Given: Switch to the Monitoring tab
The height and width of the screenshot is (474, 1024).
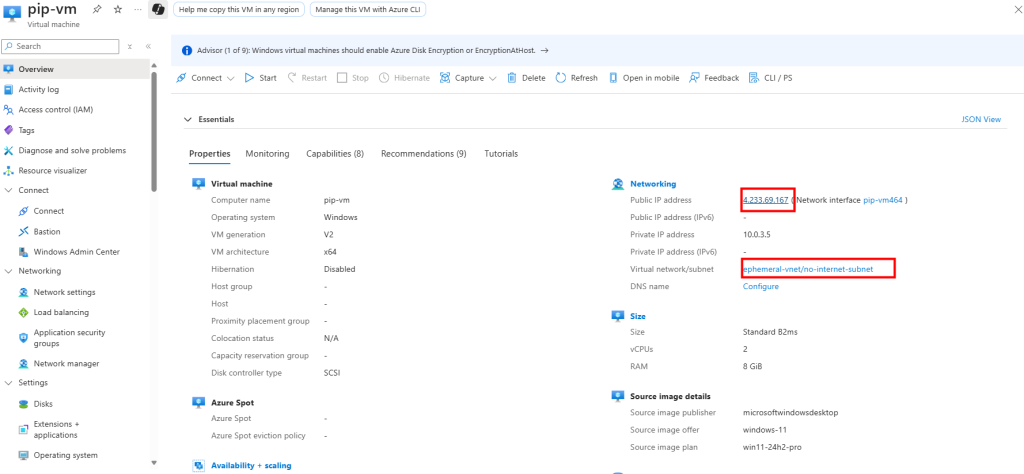Looking at the screenshot, I should pyautogui.click(x=267, y=154).
